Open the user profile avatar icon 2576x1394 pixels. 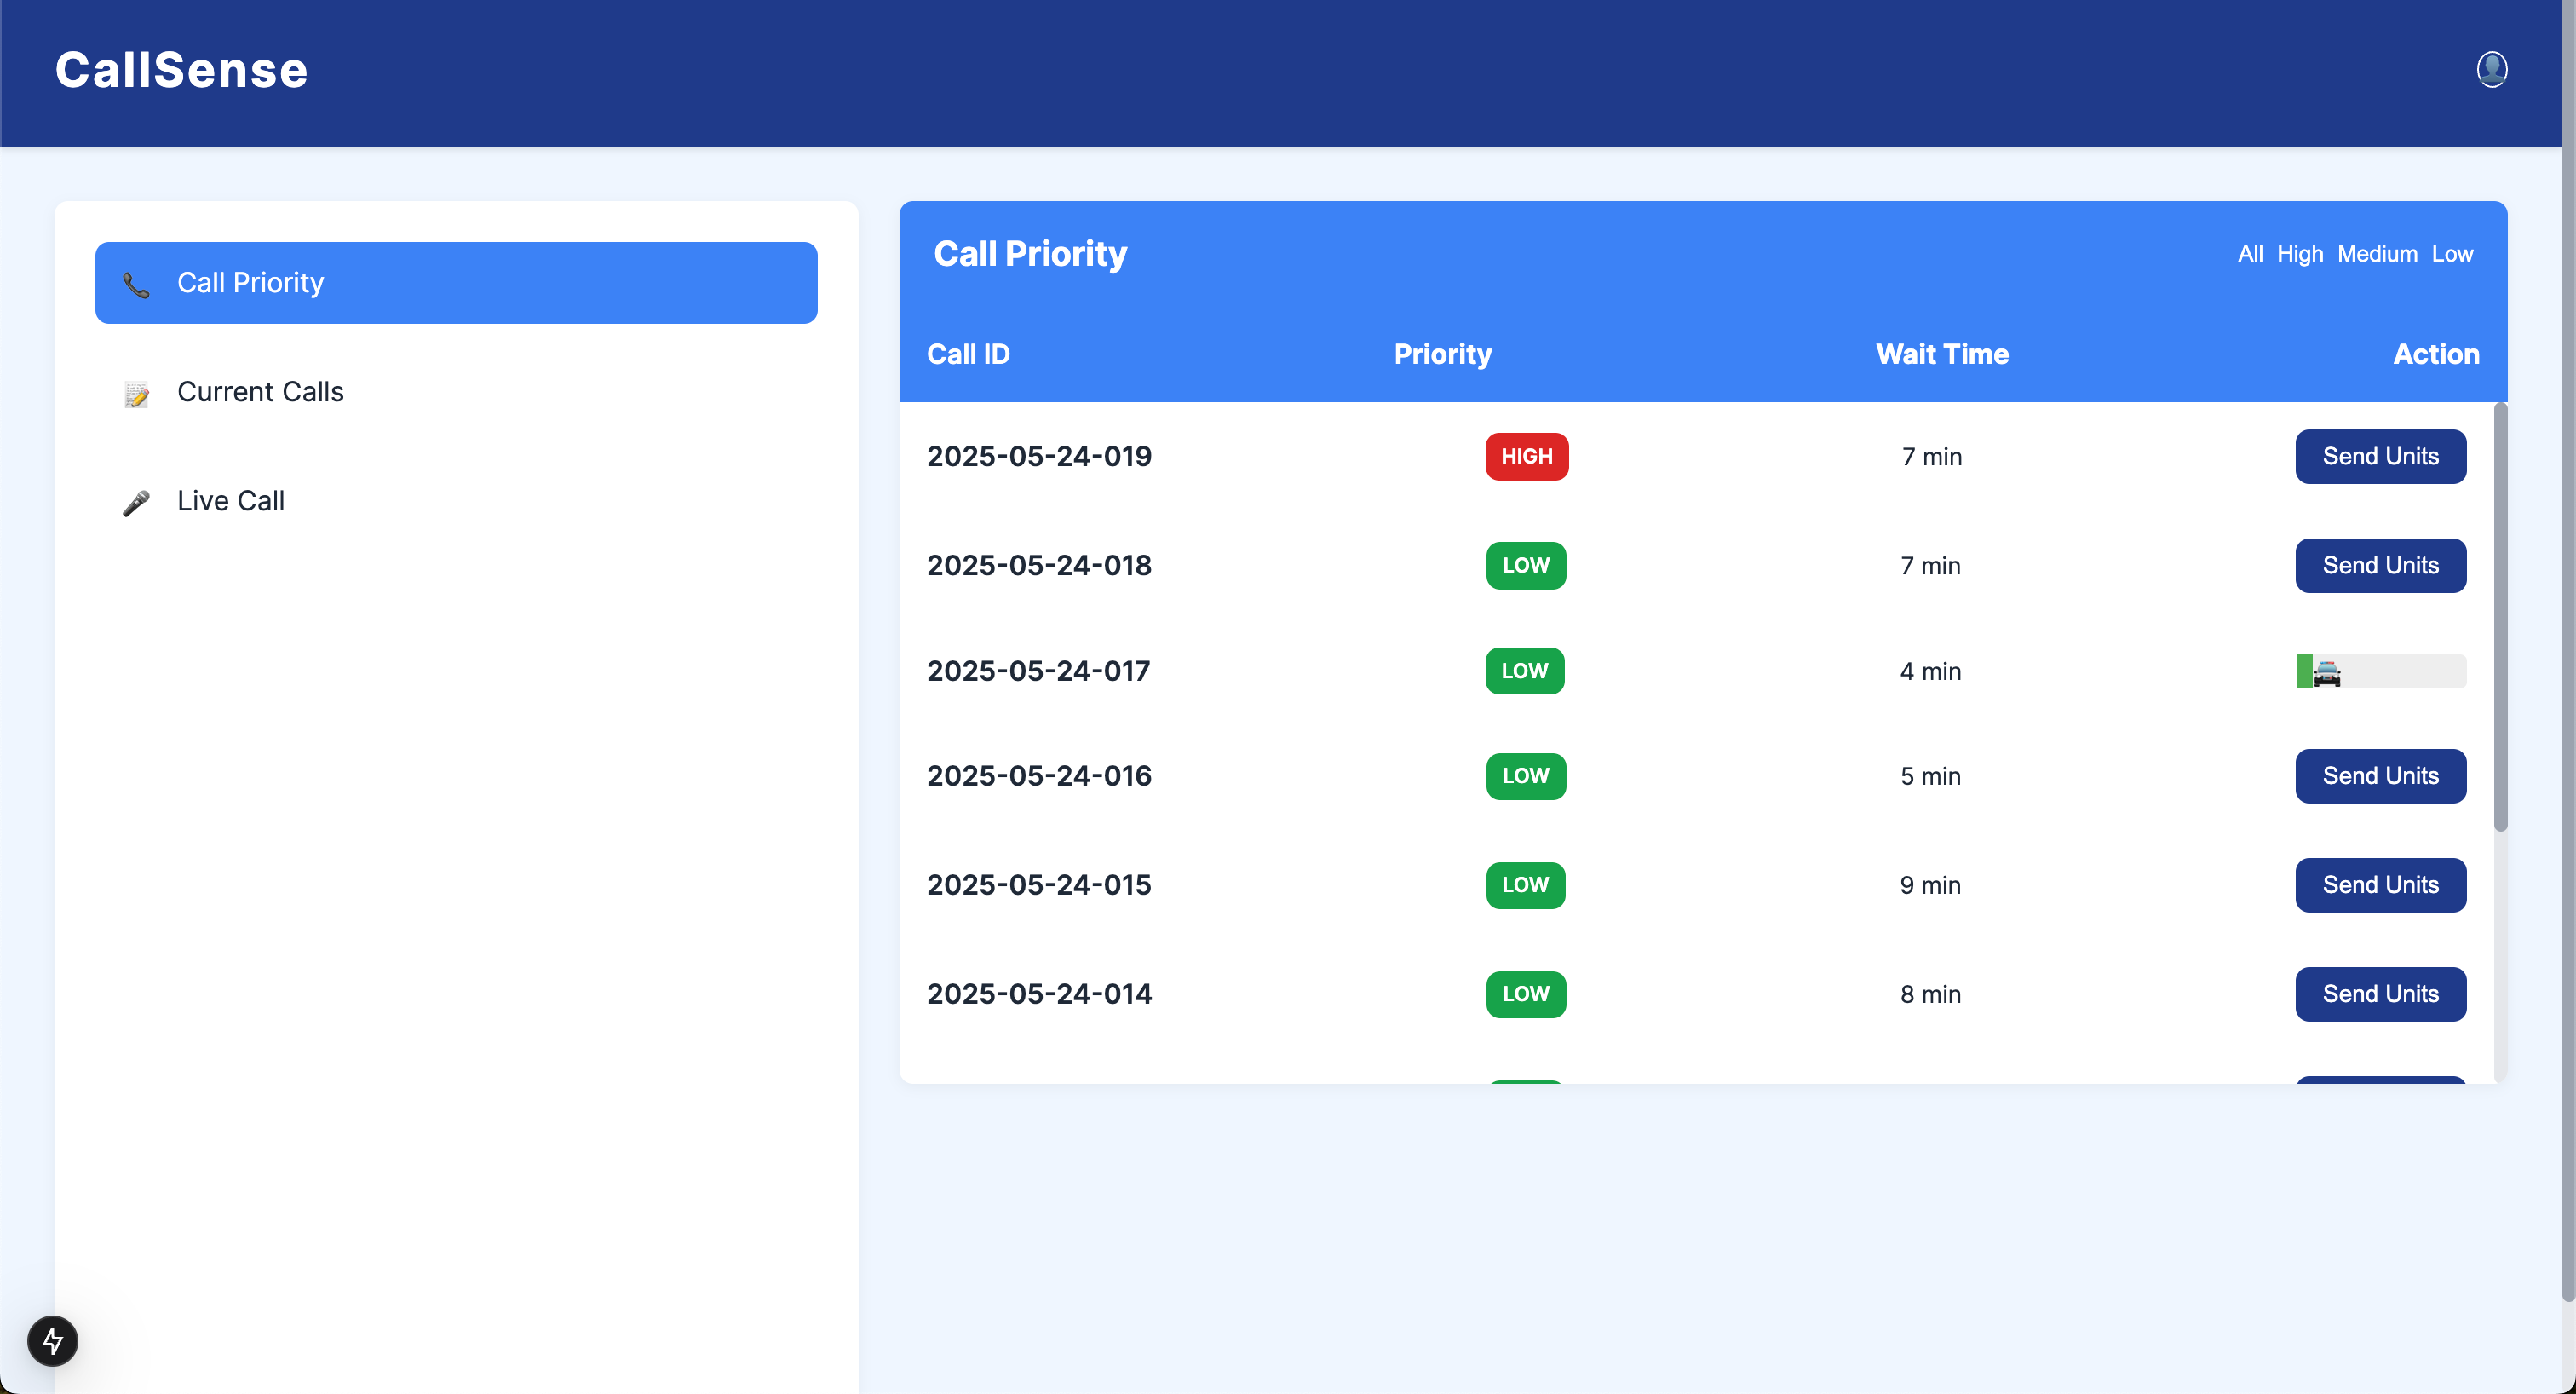coord(2491,69)
